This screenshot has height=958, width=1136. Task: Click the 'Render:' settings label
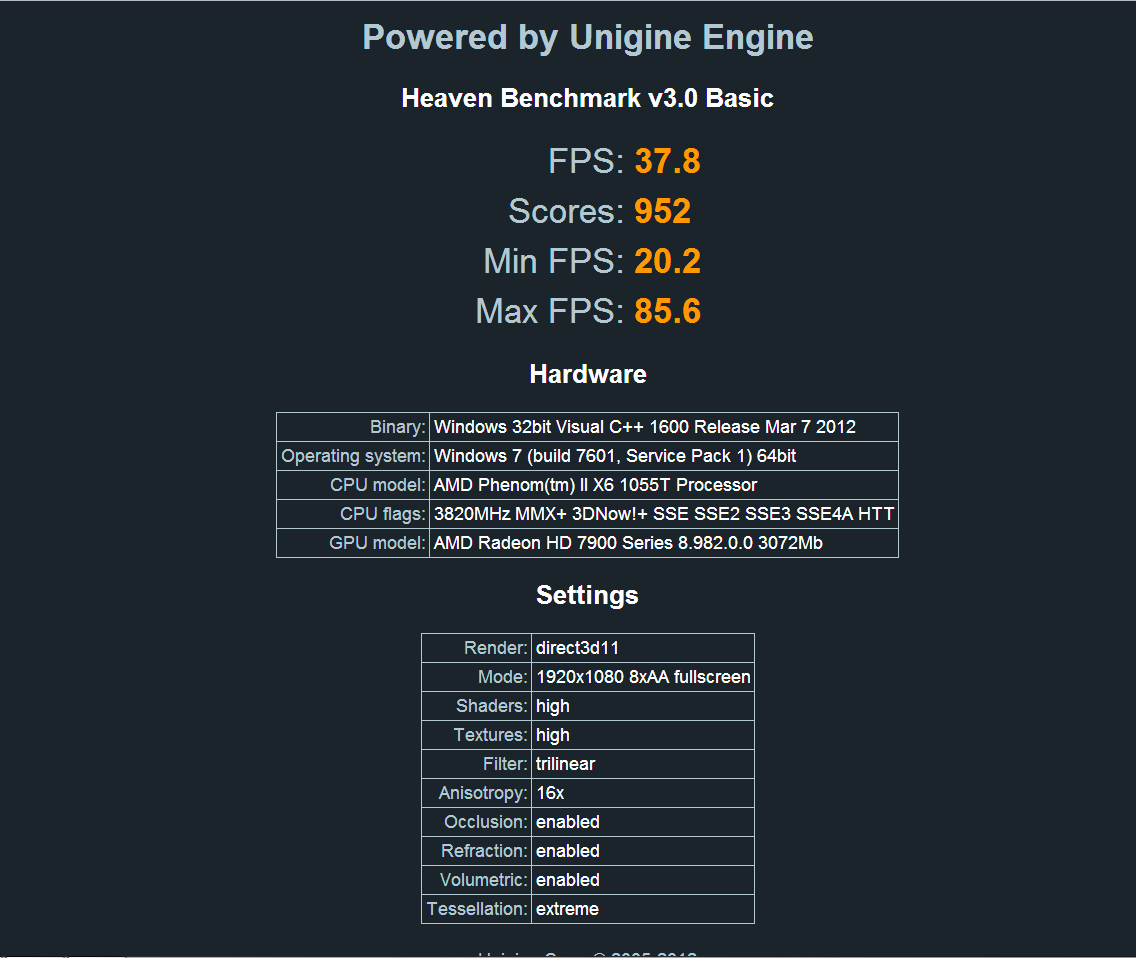coord(496,648)
